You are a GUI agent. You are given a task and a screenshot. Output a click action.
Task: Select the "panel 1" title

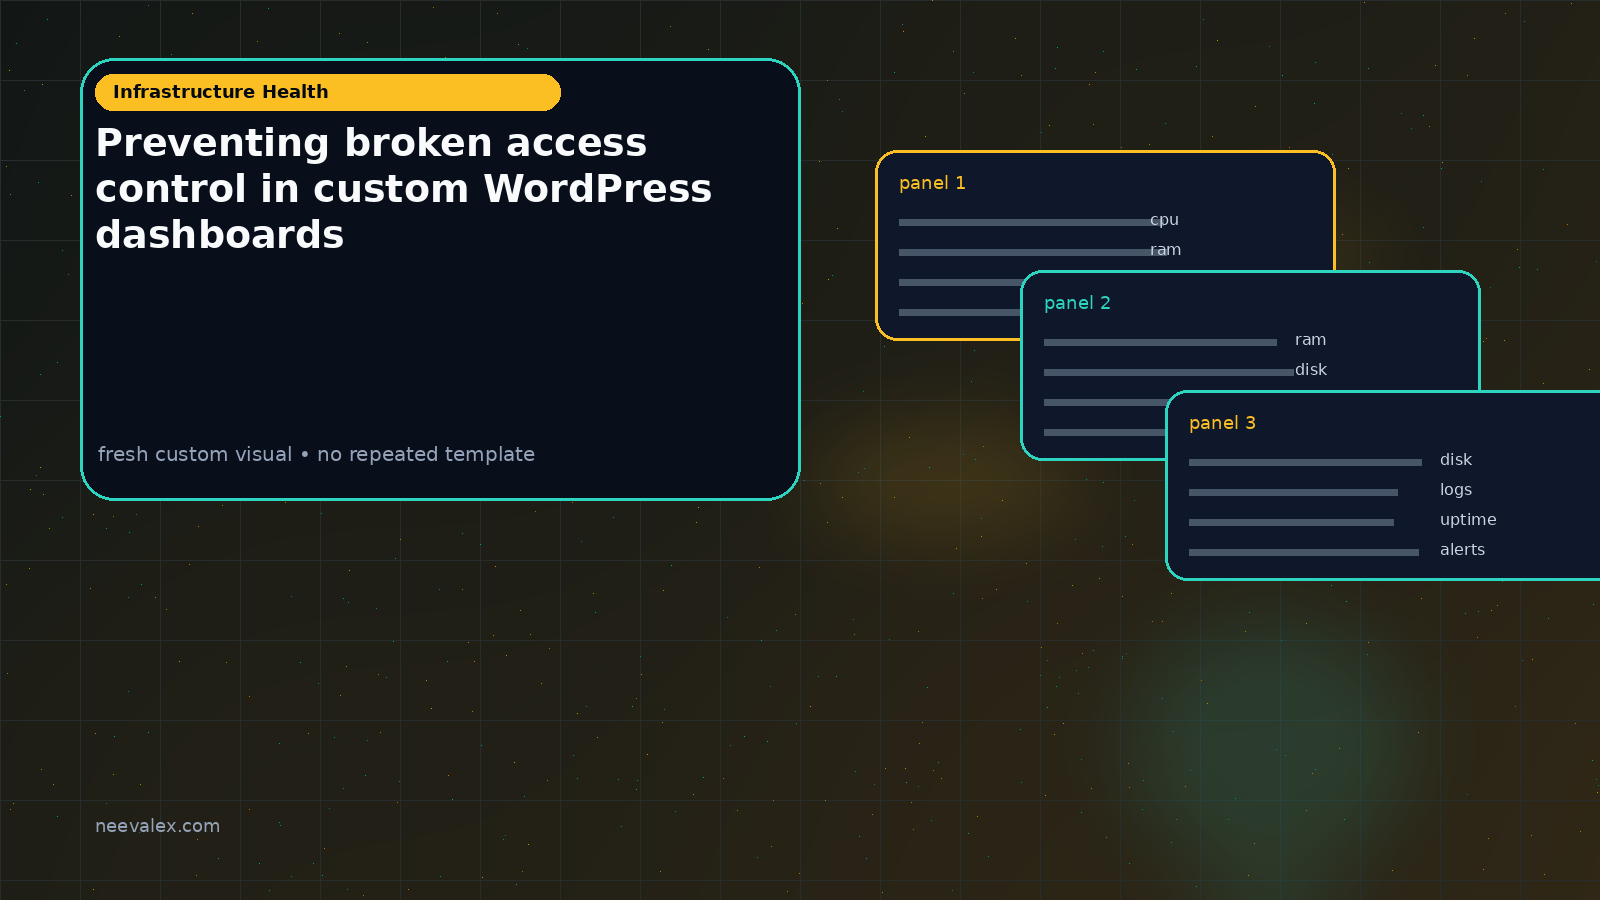(x=932, y=183)
